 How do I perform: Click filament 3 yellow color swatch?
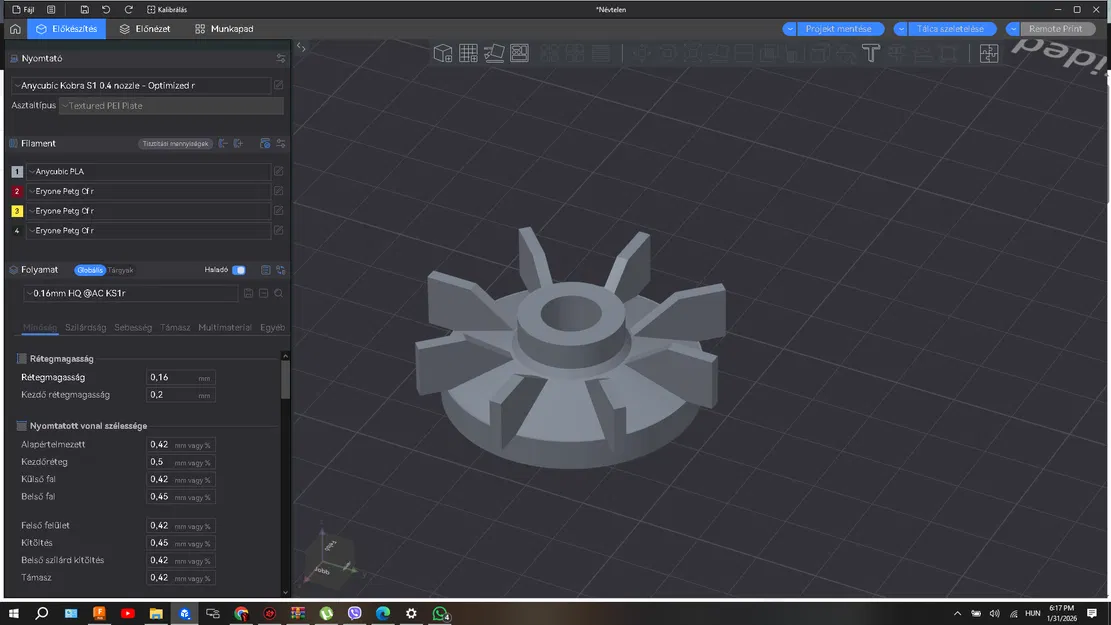click(x=17, y=211)
